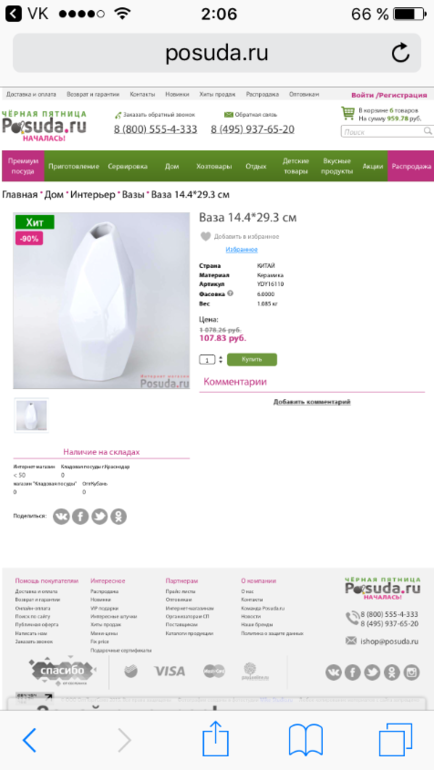Click the Фасовка help question mark
The image size is (434, 770).
click(230, 294)
